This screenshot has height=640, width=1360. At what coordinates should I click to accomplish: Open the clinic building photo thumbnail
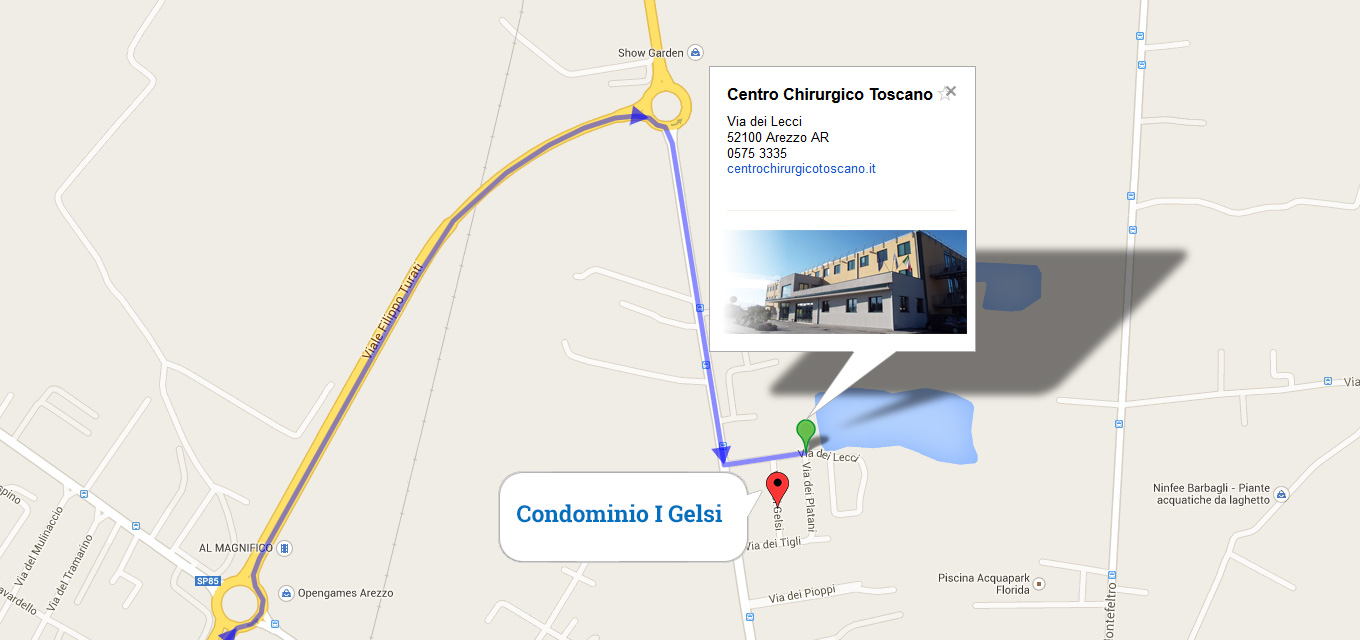pos(845,282)
